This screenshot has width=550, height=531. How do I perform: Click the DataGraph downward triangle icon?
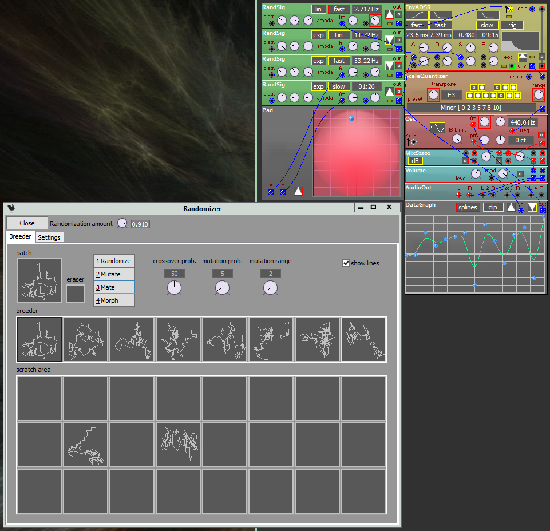(532, 207)
